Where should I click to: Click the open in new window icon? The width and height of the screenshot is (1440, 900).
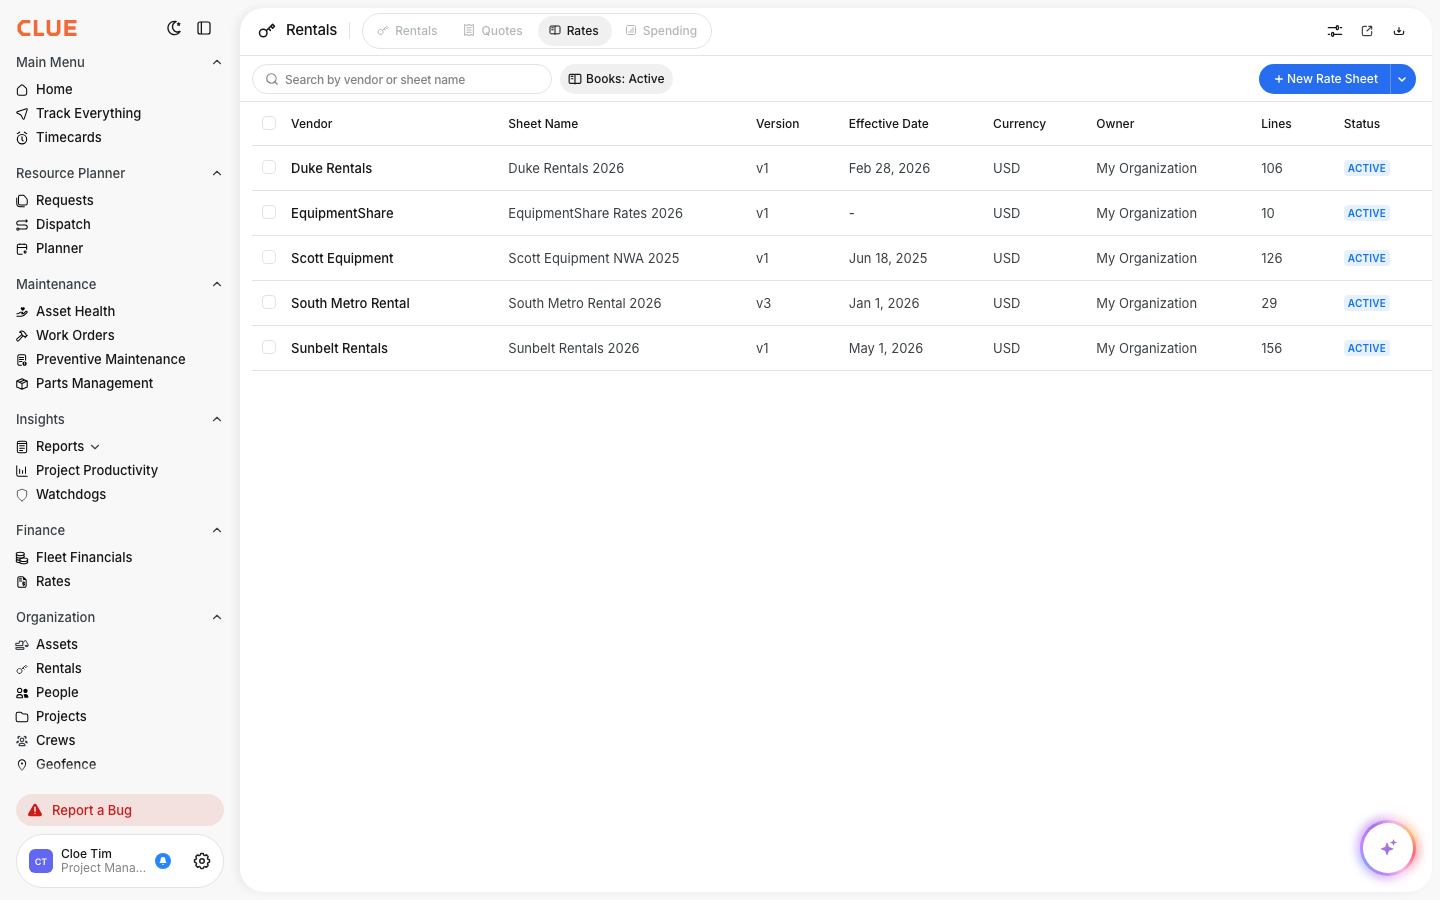click(x=1367, y=31)
